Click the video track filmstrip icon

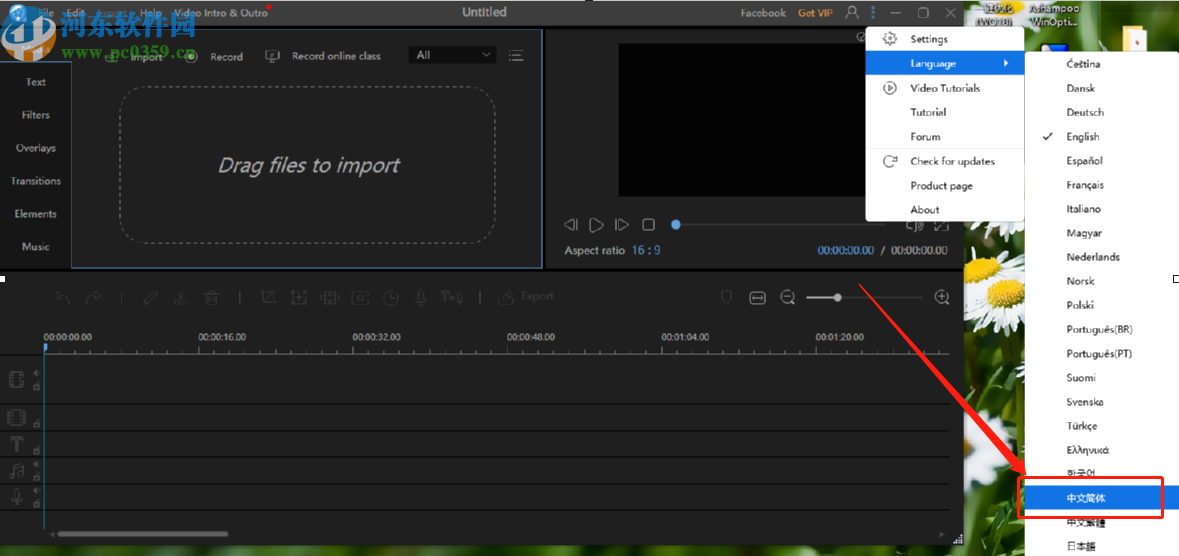tap(17, 379)
